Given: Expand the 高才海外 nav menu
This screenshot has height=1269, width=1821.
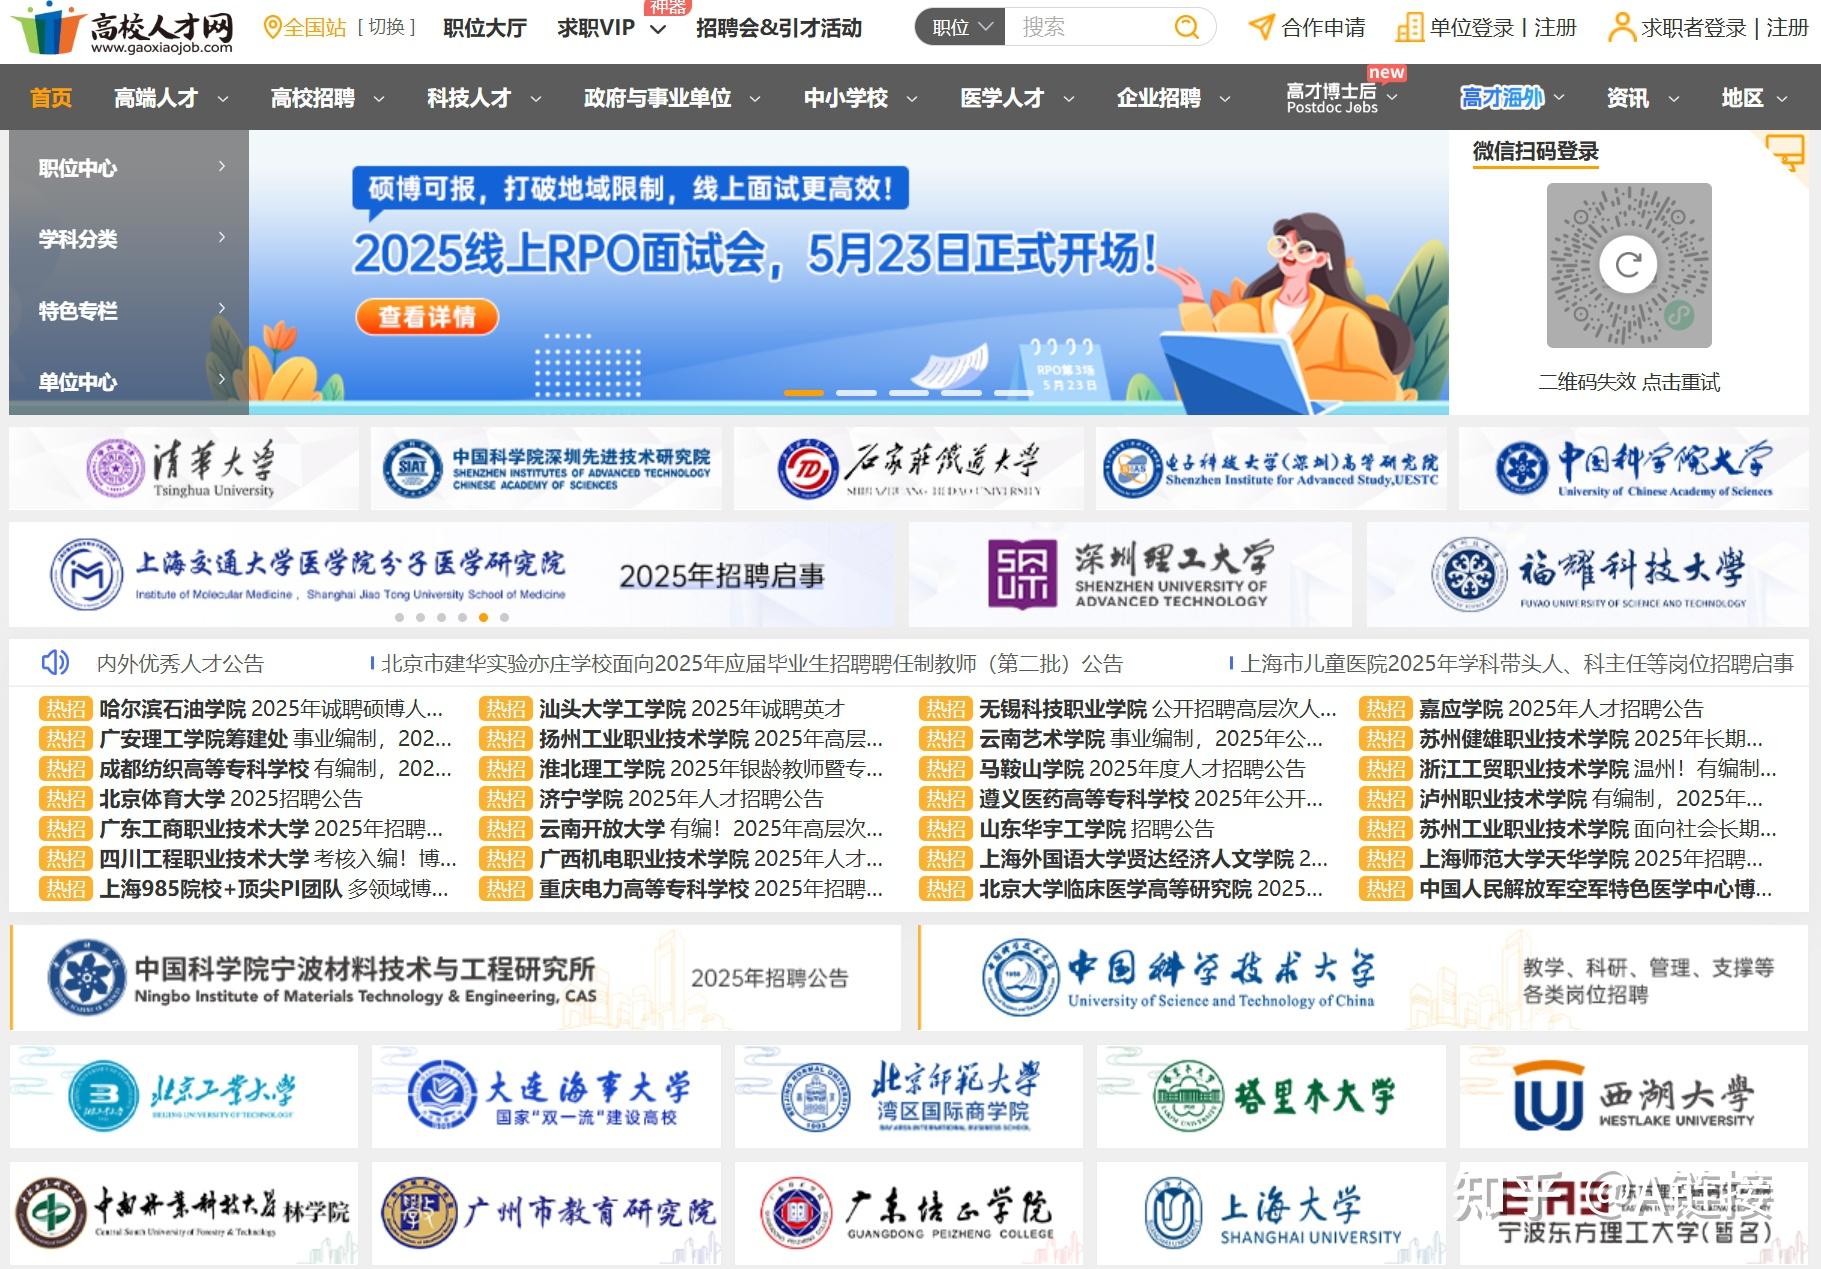Looking at the screenshot, I should coord(1558,97).
